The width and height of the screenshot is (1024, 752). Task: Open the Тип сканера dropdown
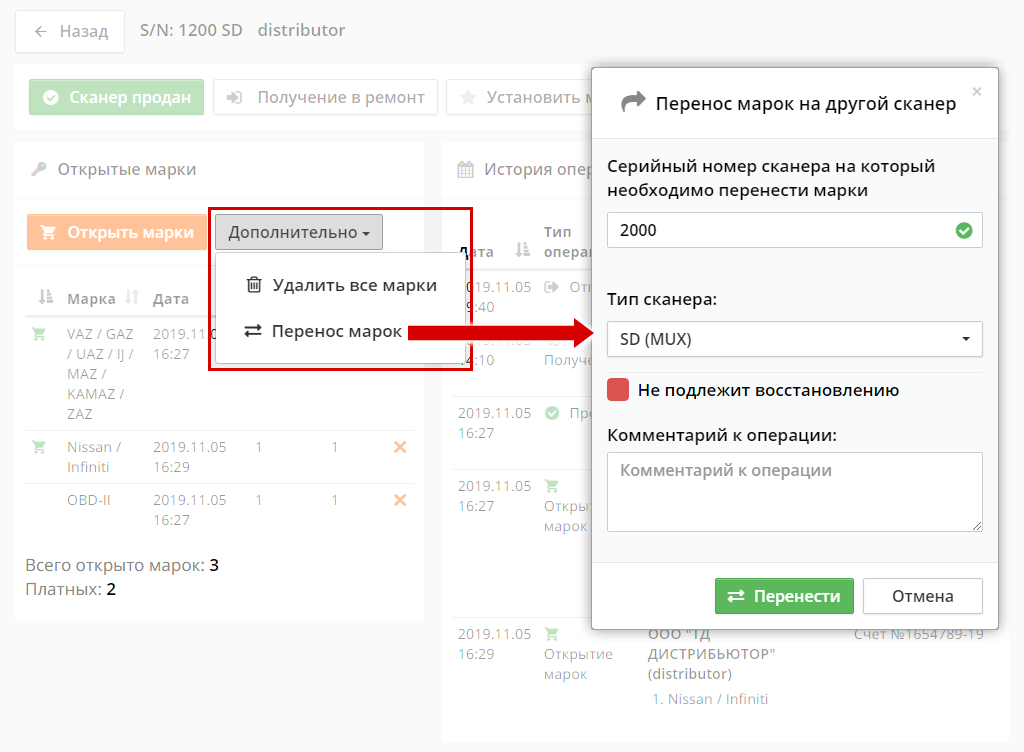pos(794,339)
